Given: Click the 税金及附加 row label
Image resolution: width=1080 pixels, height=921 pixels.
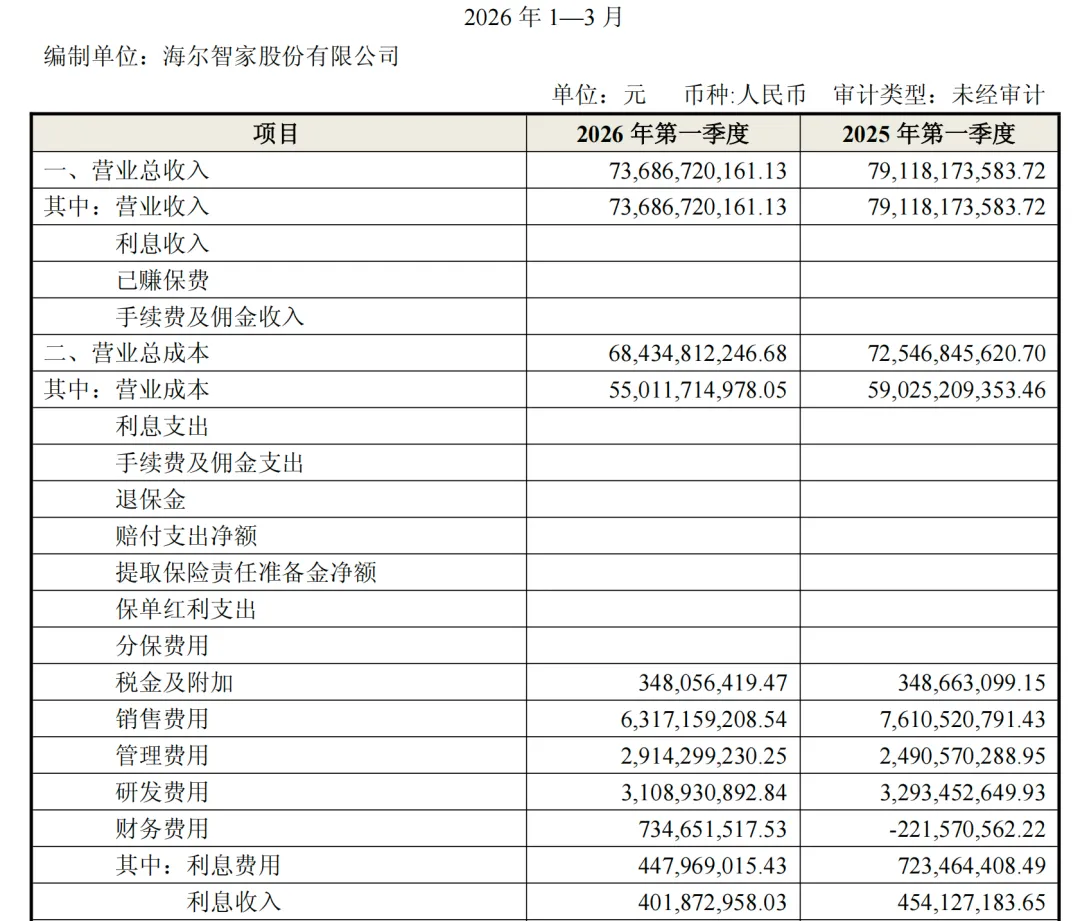Looking at the screenshot, I should tap(174, 683).
